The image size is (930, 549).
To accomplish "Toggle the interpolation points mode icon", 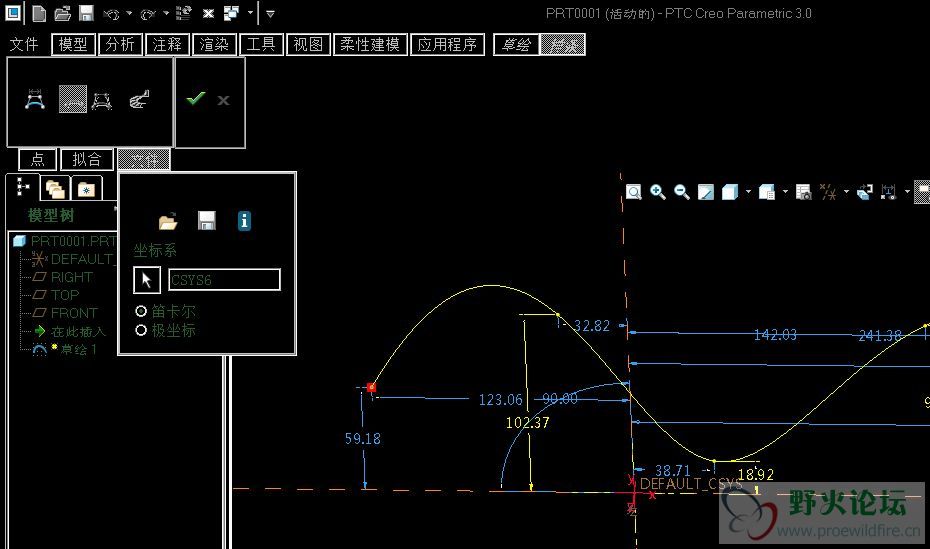I will [72, 99].
